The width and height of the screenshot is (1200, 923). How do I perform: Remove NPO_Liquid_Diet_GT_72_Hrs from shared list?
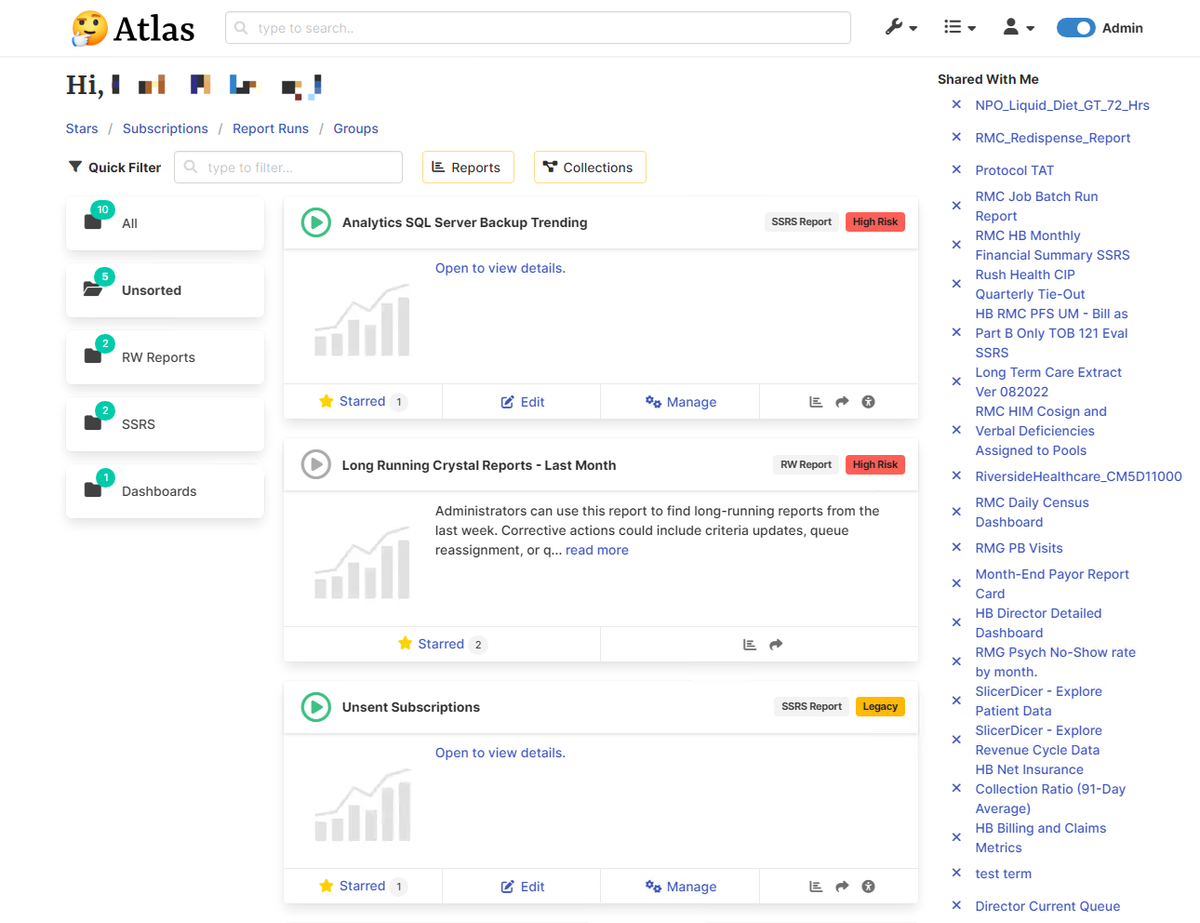pyautogui.click(x=956, y=105)
